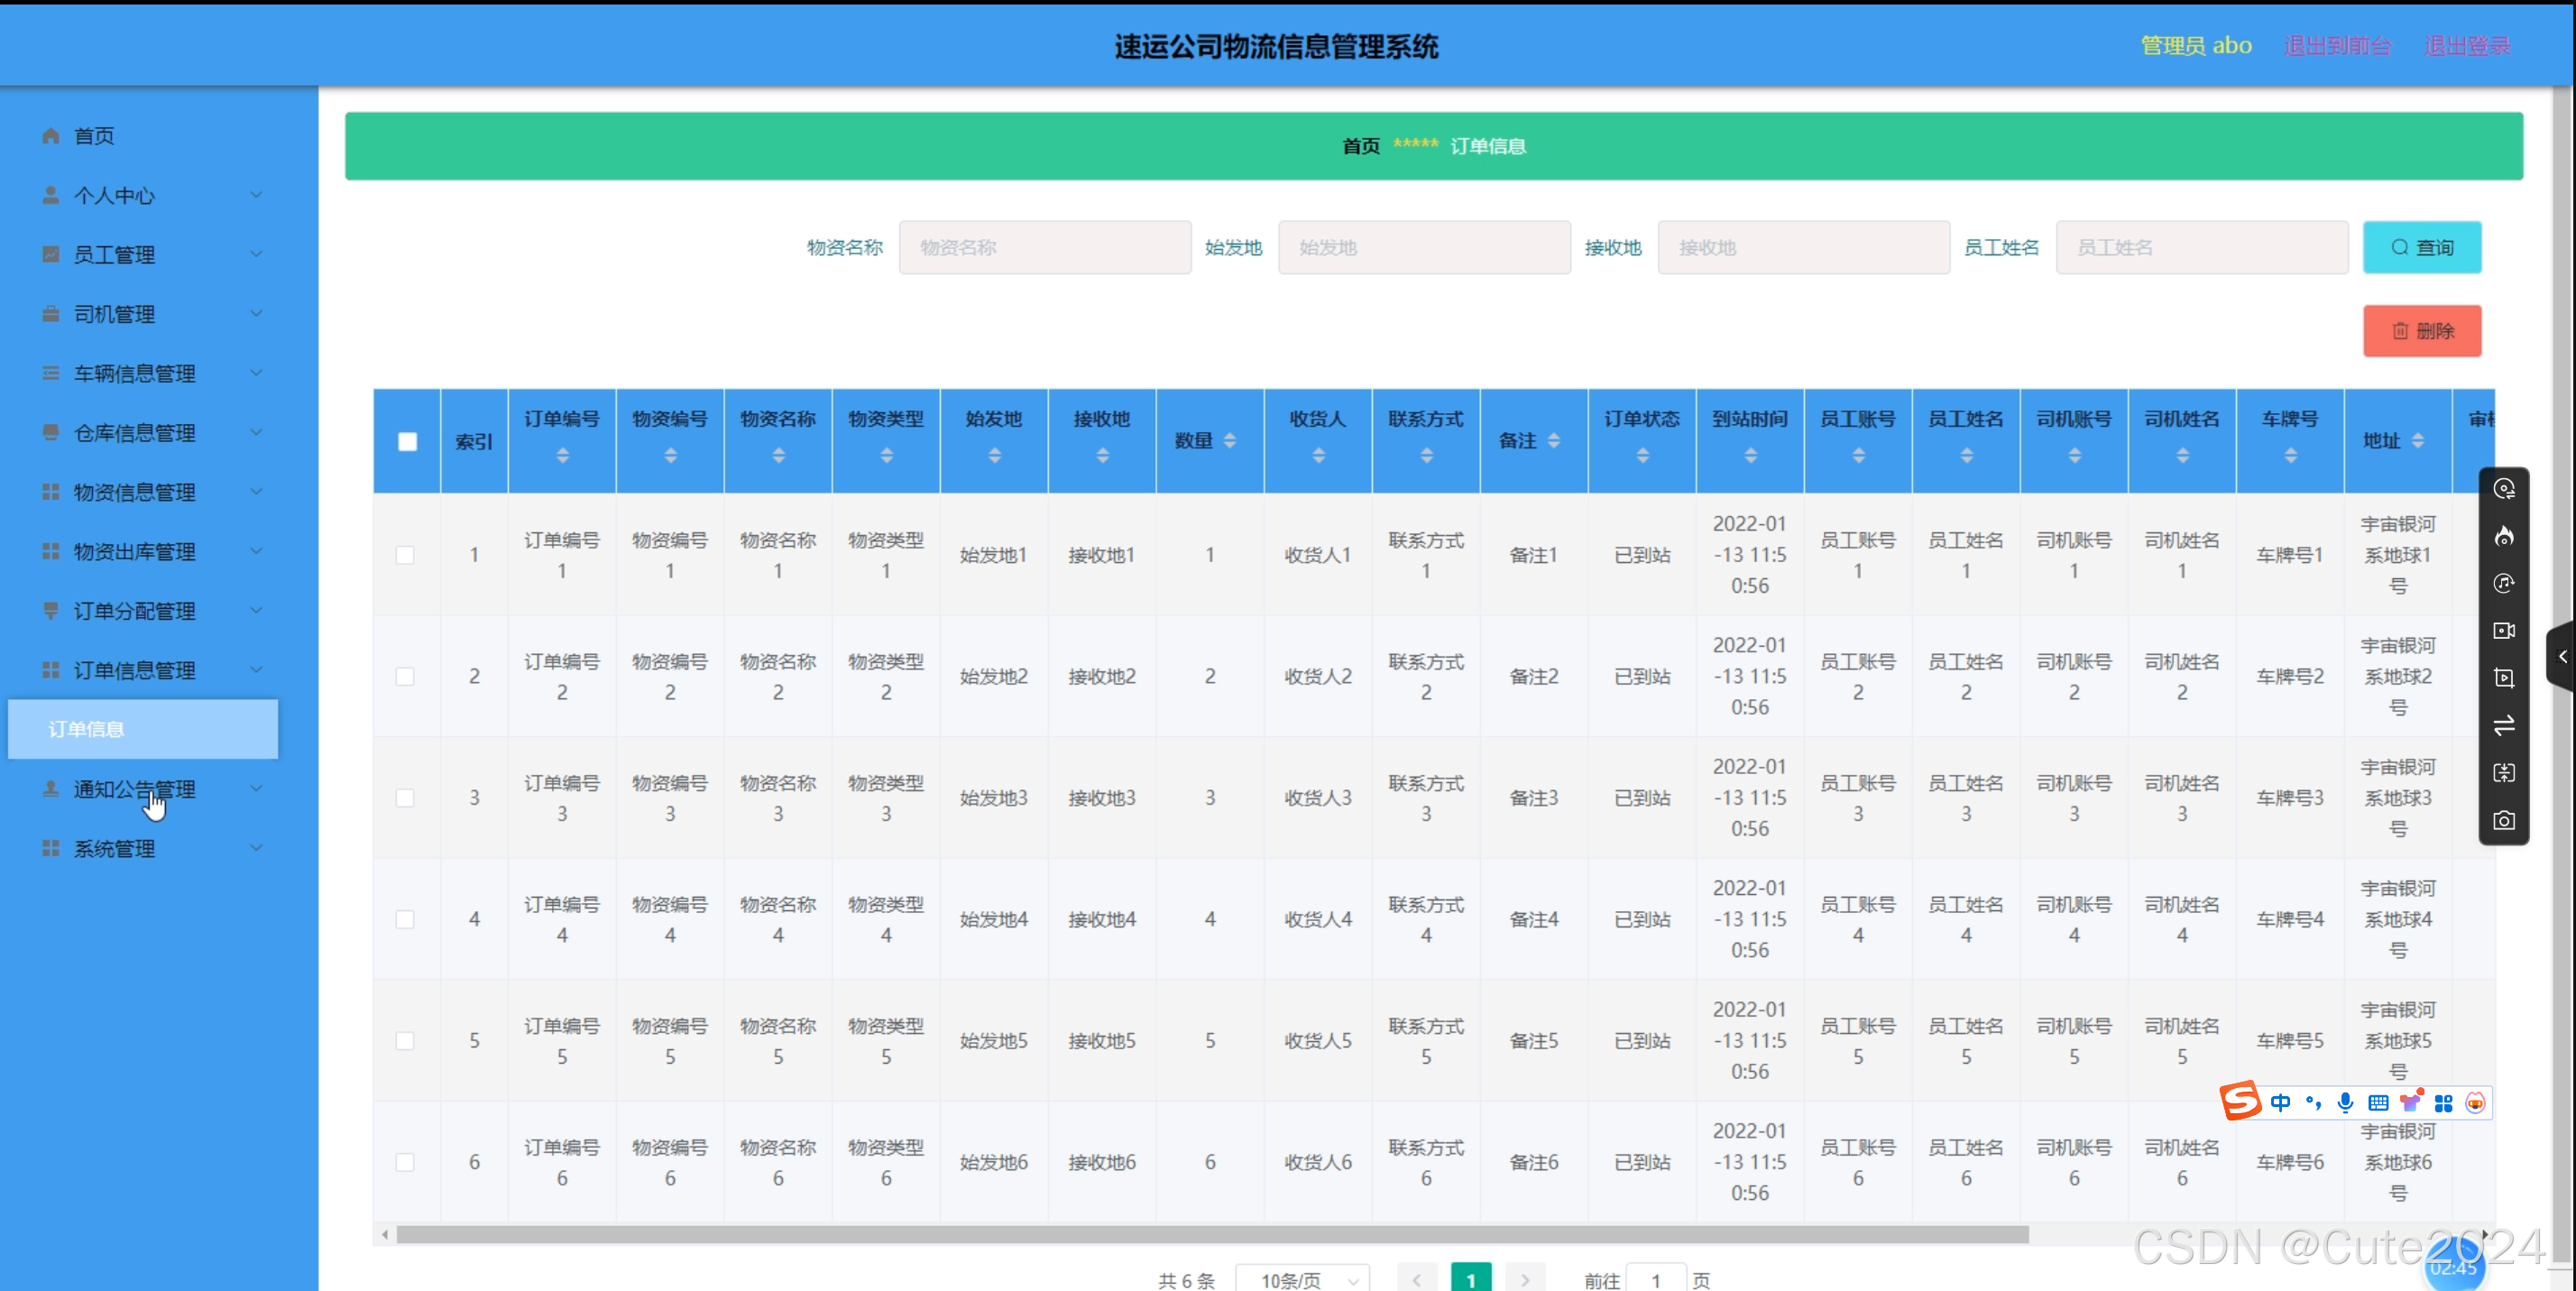Click the 查询 search button

coord(2421,247)
